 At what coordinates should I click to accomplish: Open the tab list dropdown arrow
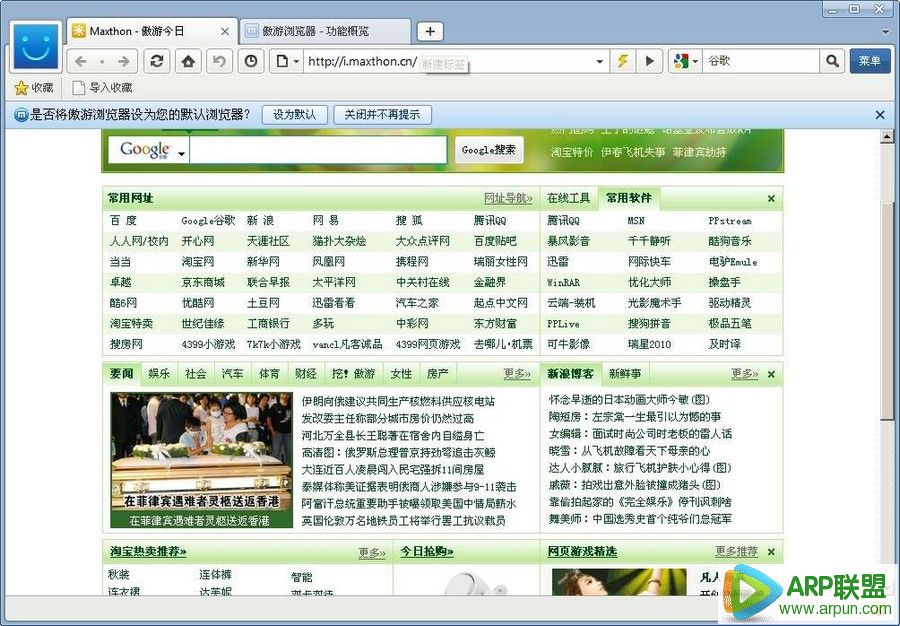[888, 32]
